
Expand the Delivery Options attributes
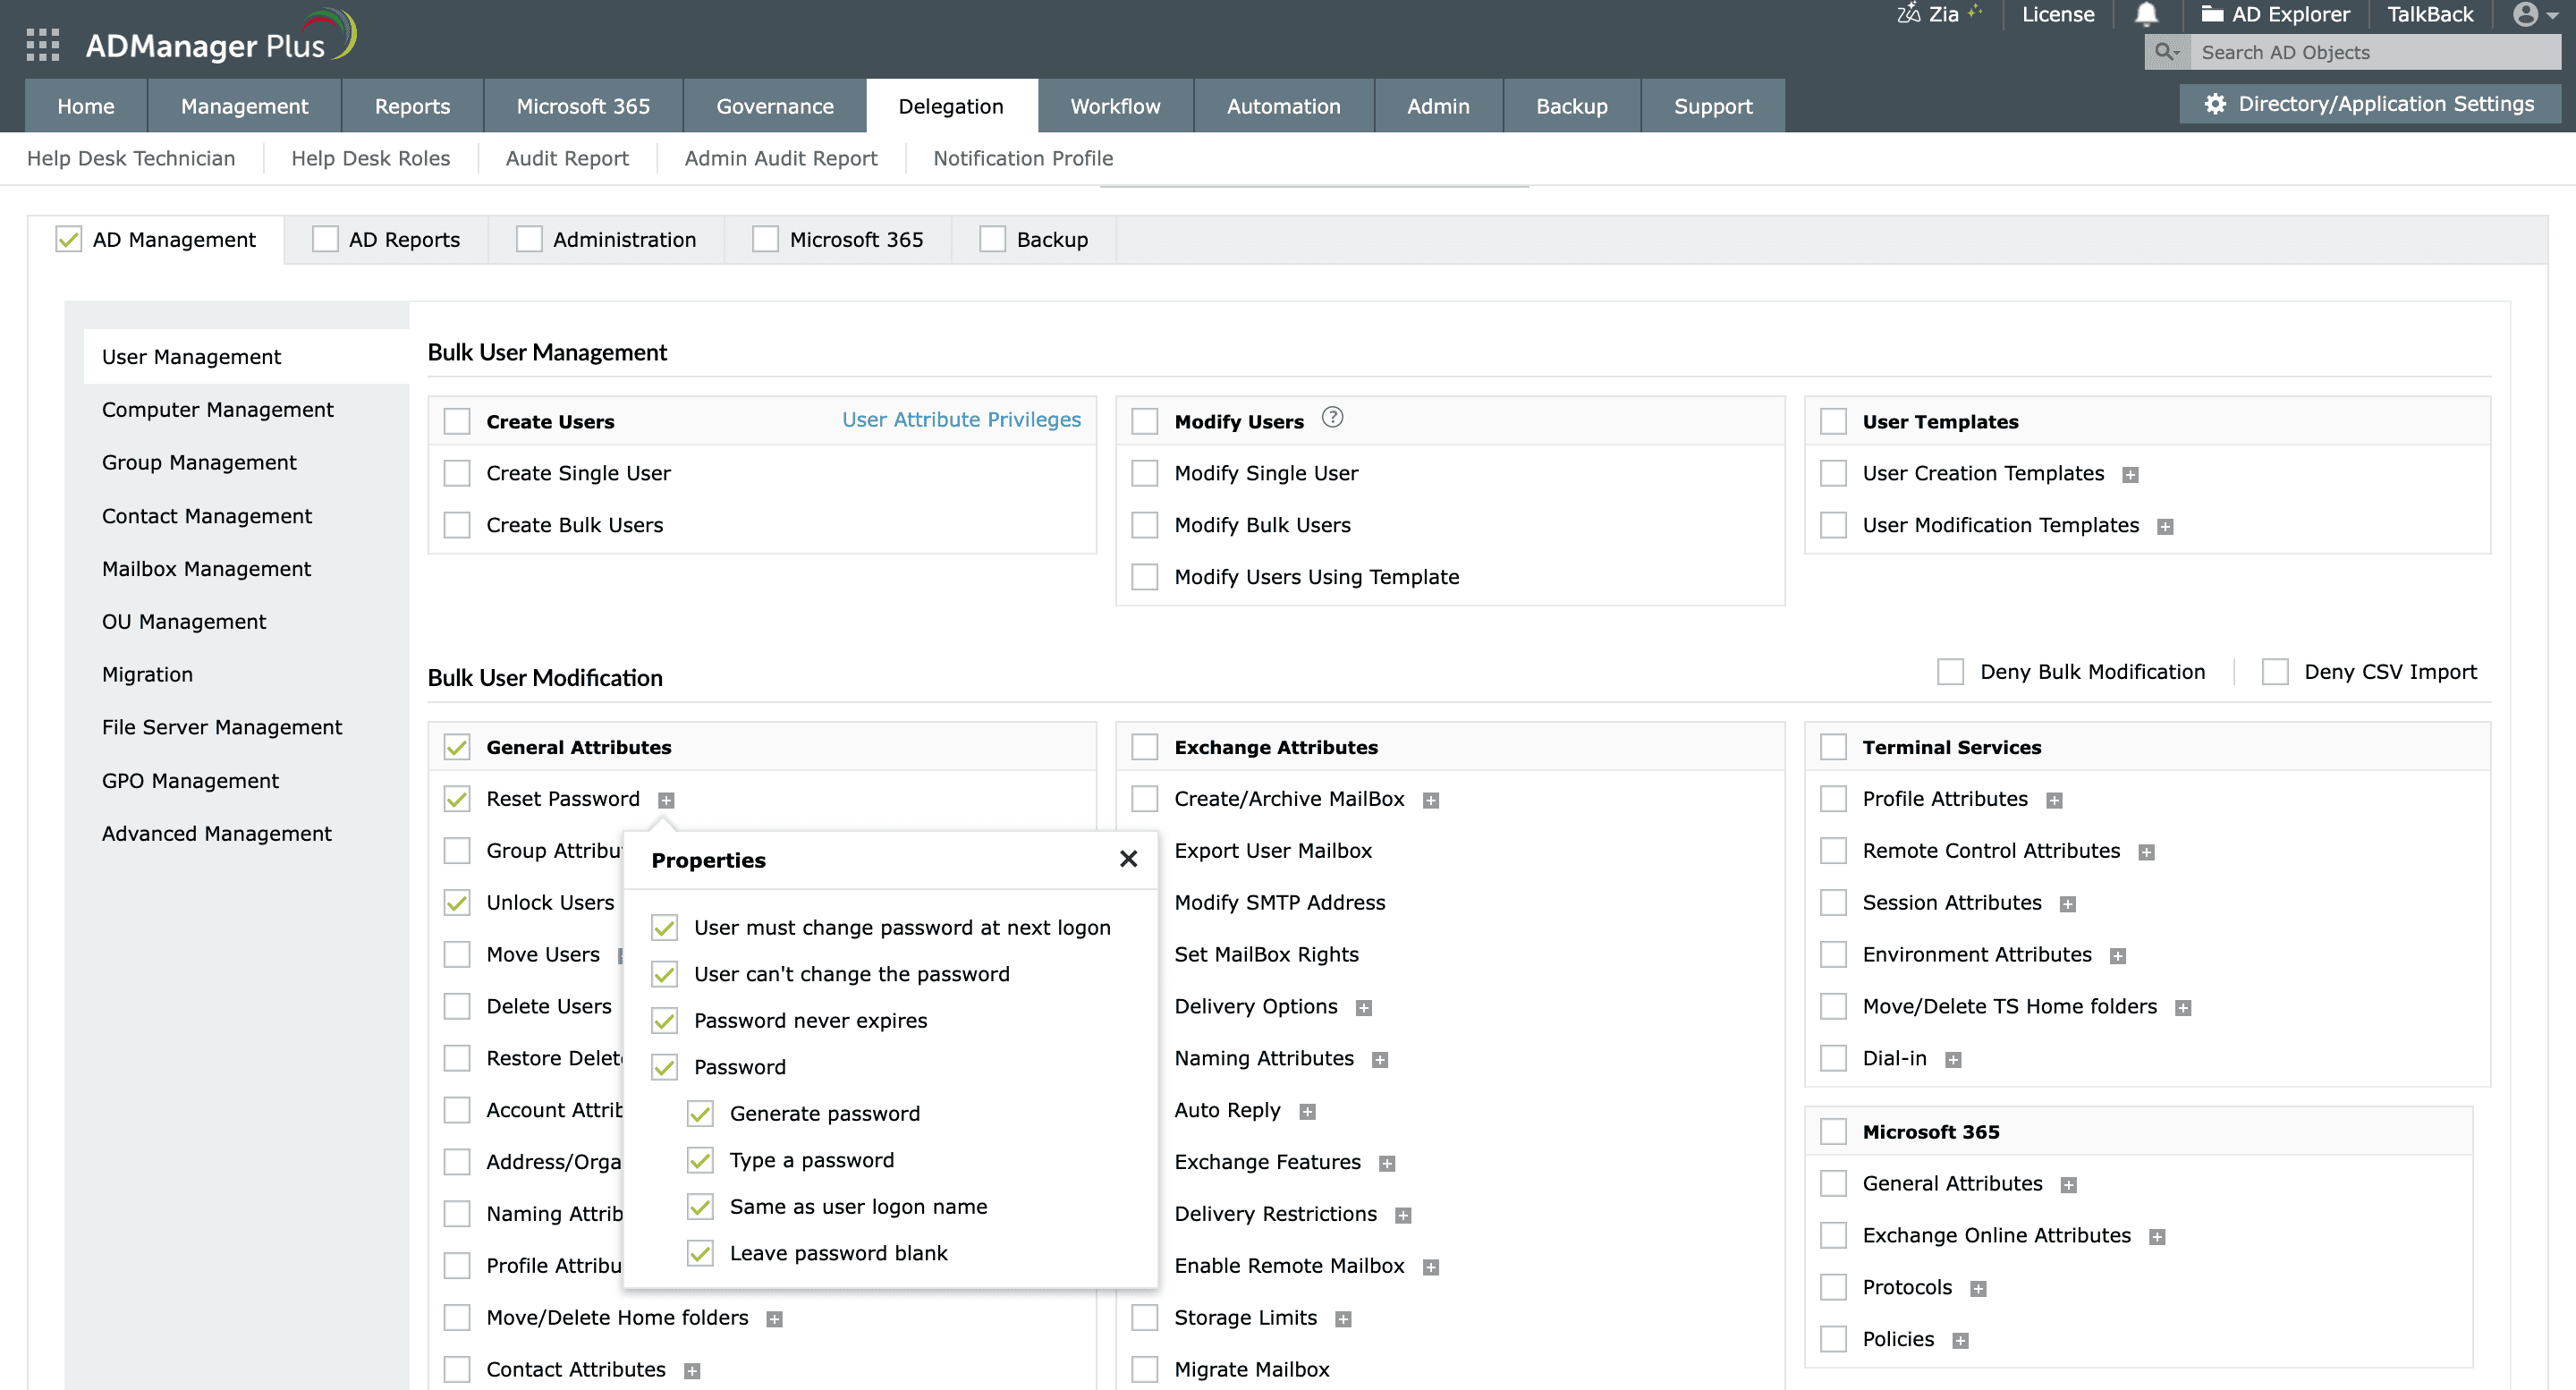[x=1364, y=1007]
